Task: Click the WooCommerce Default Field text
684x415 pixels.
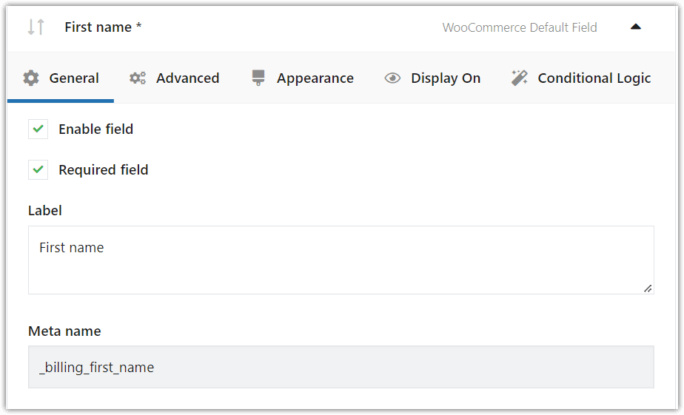Action: point(519,27)
